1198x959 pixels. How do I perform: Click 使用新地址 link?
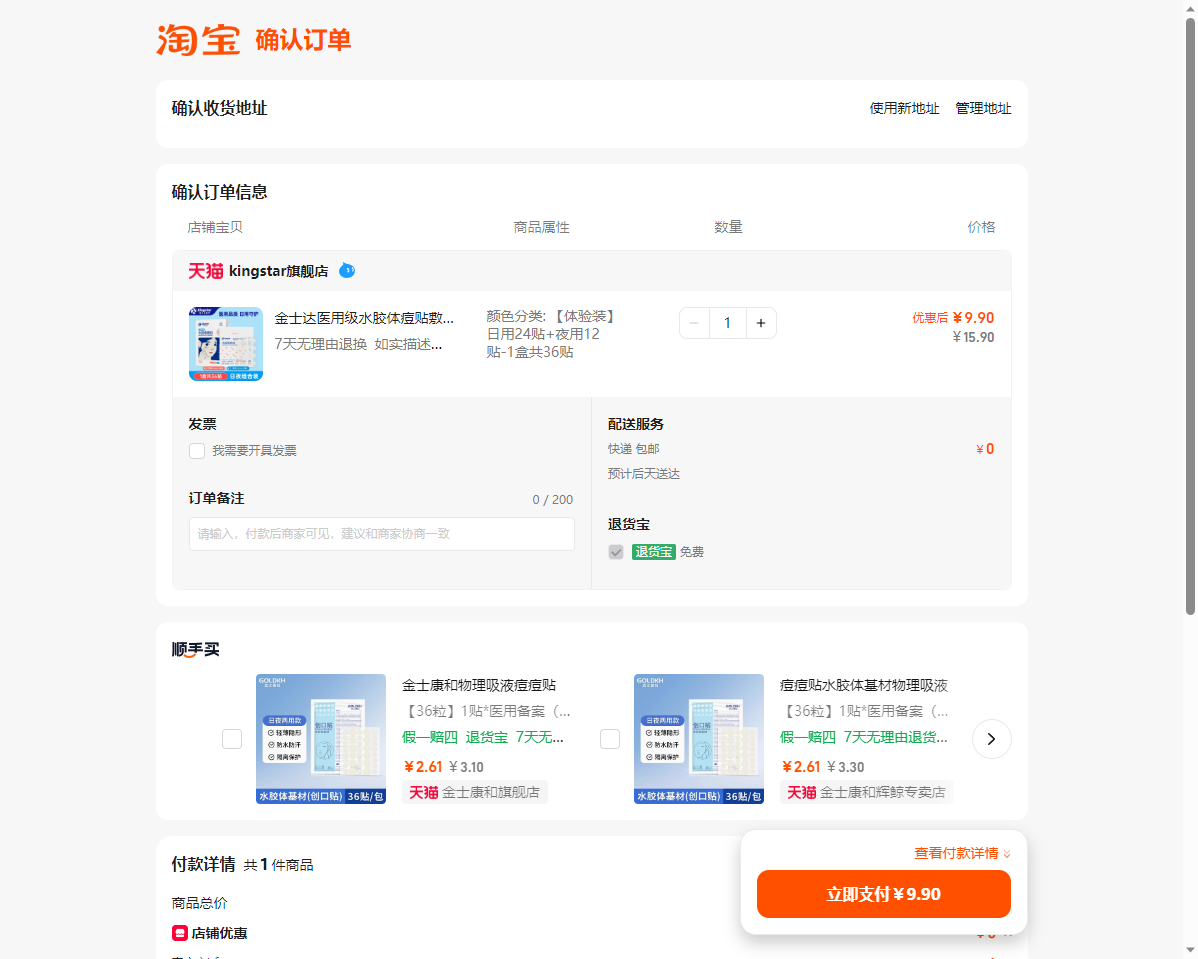coord(904,109)
